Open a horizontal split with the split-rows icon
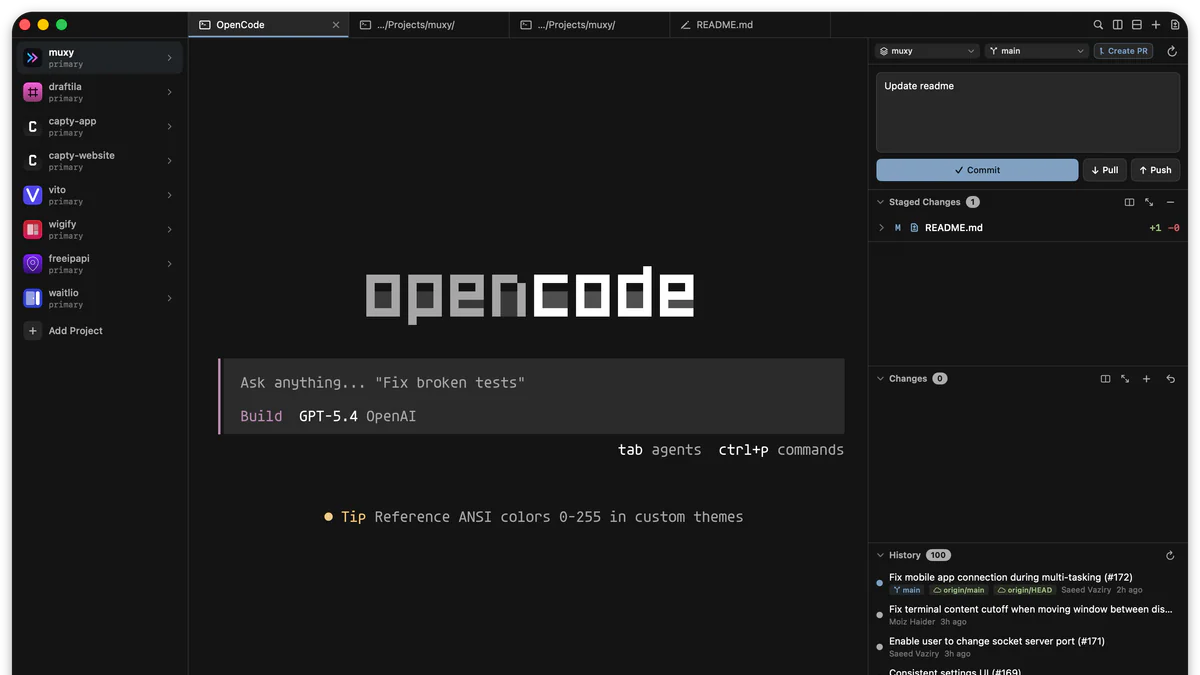Image resolution: width=1200 pixels, height=675 pixels. (1137, 24)
